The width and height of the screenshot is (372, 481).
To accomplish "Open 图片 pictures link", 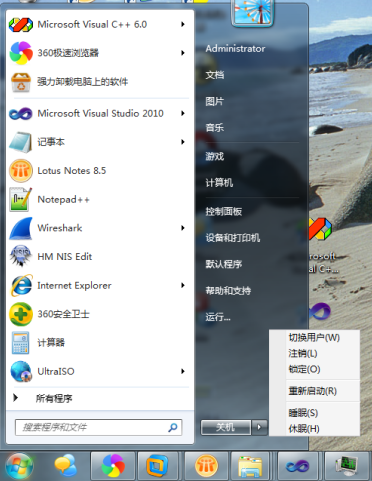I will [215, 102].
